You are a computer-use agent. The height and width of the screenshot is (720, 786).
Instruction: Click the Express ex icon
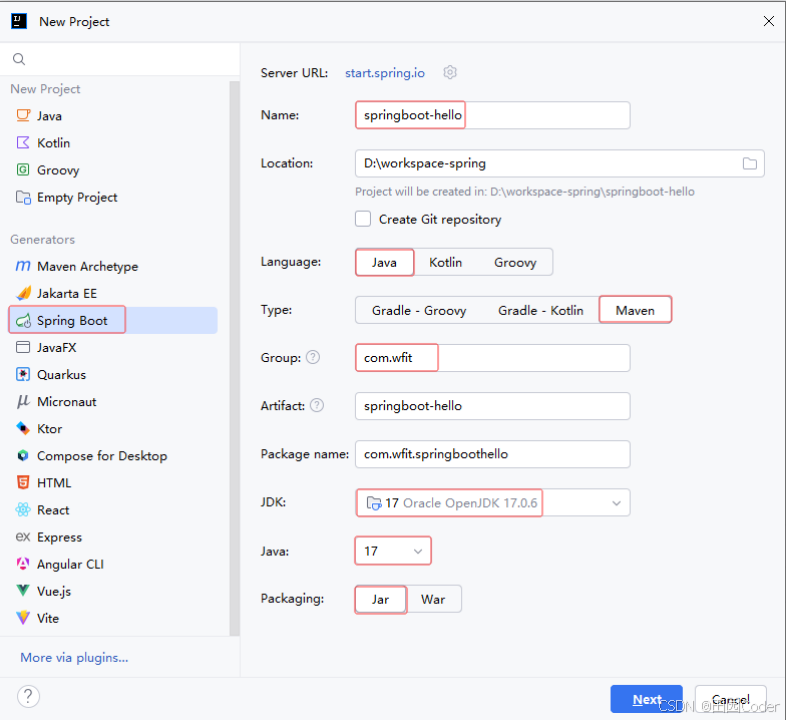pos(23,537)
